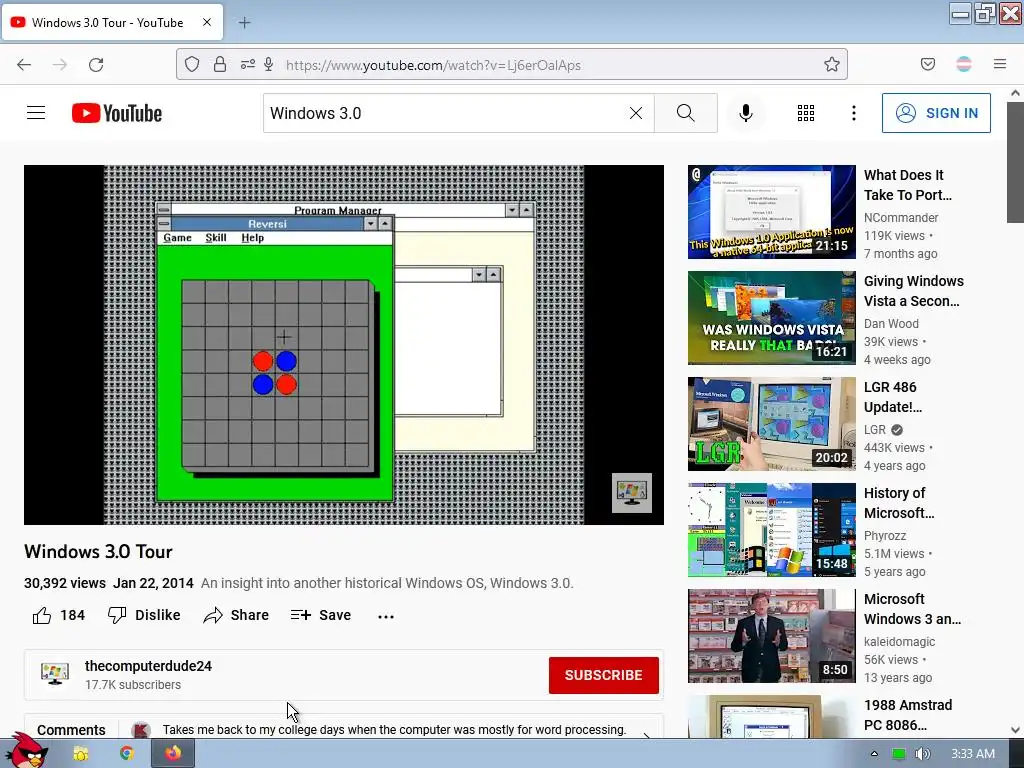Click the 3:33 AM clock
1024x768 pixels.
tap(972, 754)
